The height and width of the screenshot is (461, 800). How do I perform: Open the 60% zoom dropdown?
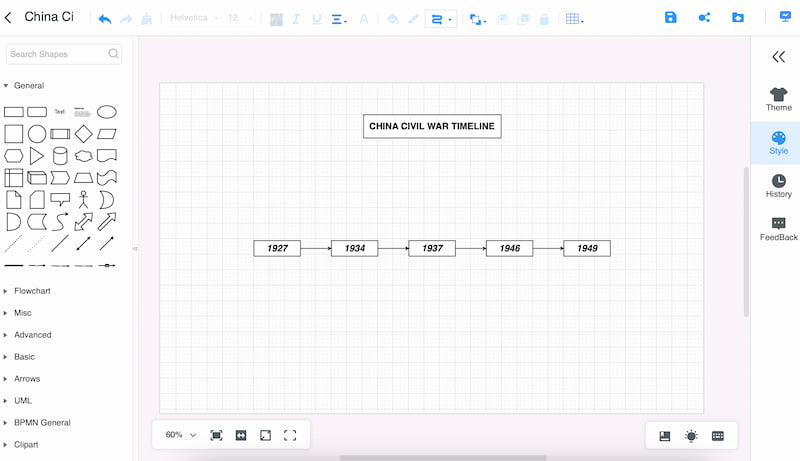tap(181, 434)
